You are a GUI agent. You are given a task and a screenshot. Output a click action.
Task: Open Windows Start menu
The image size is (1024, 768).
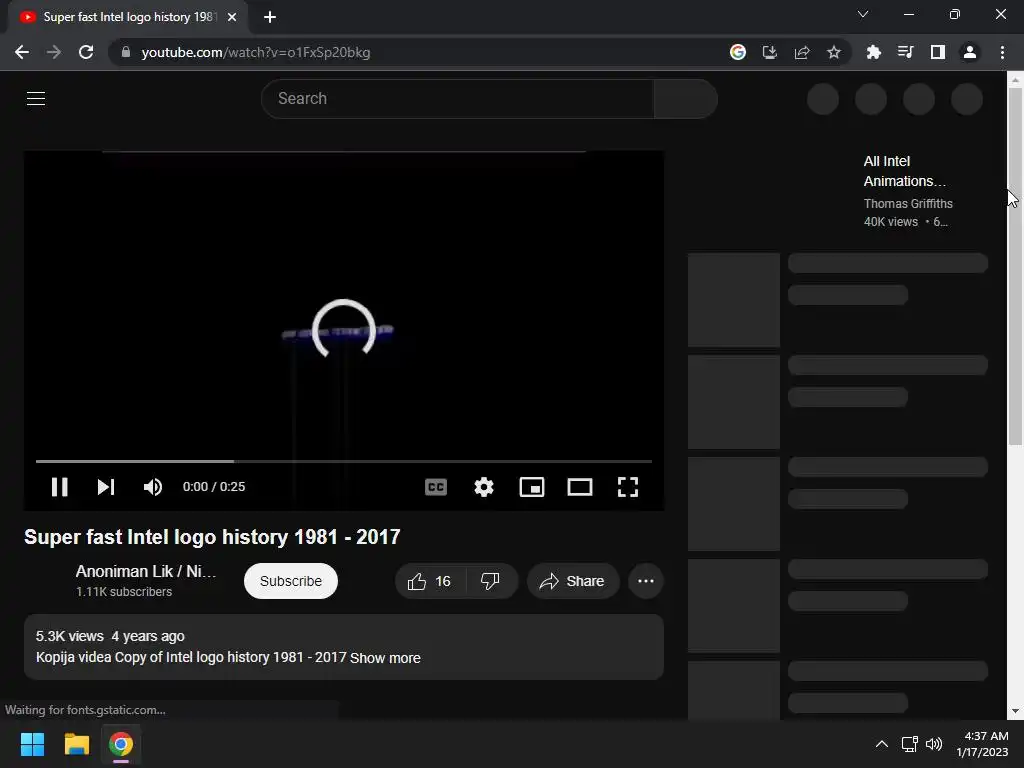[x=32, y=744]
